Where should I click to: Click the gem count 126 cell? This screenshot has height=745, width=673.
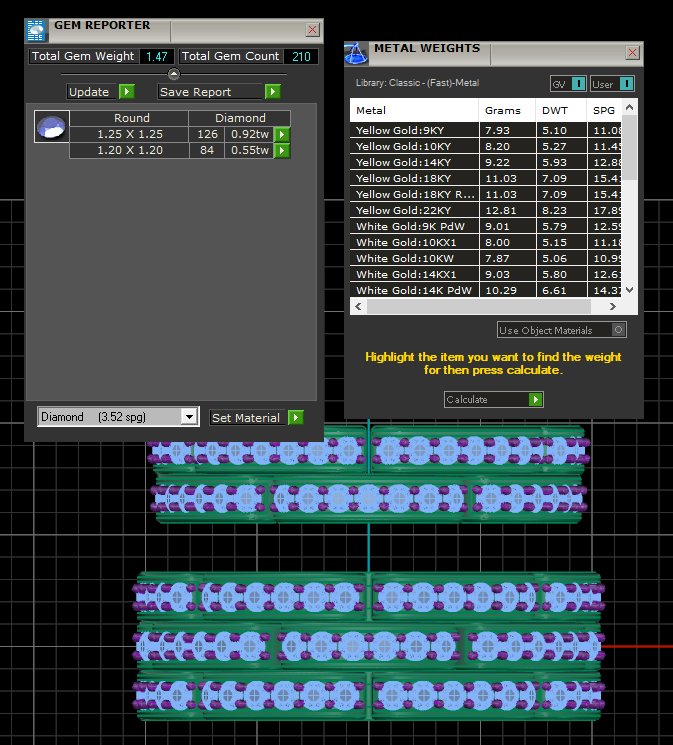coord(207,134)
